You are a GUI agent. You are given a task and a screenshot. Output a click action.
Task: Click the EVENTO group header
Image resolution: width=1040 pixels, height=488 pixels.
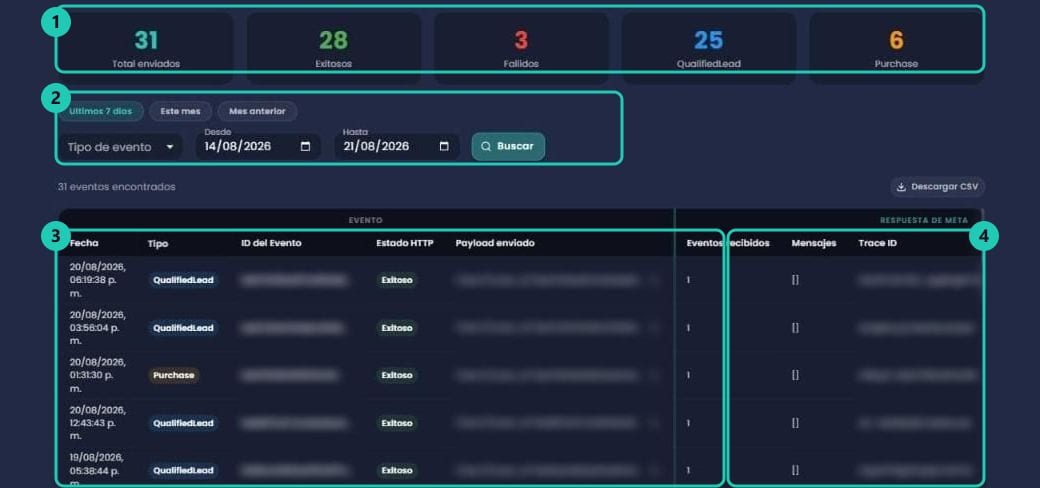(366, 220)
